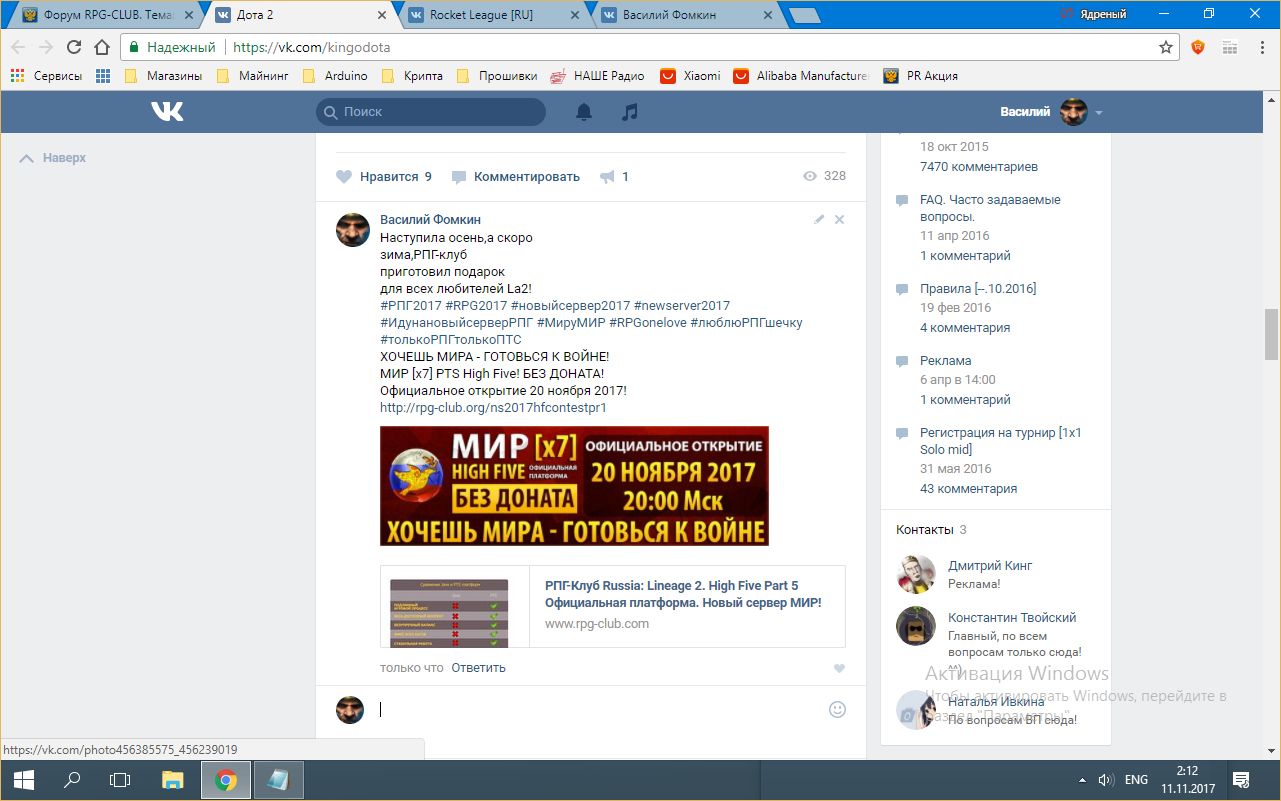
Task: Open the Xiaomi bookmark
Action: click(x=690, y=76)
